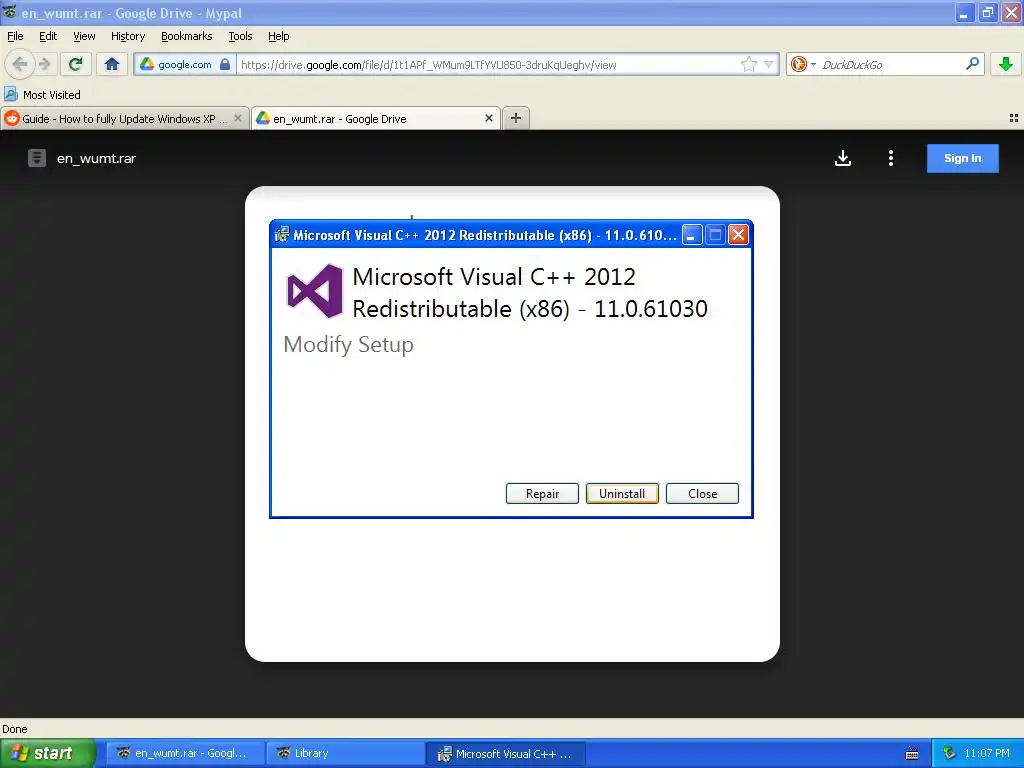The width and height of the screenshot is (1024, 768).
Task: Click the Mypal raccoon icon in title bar
Action: (9, 12)
